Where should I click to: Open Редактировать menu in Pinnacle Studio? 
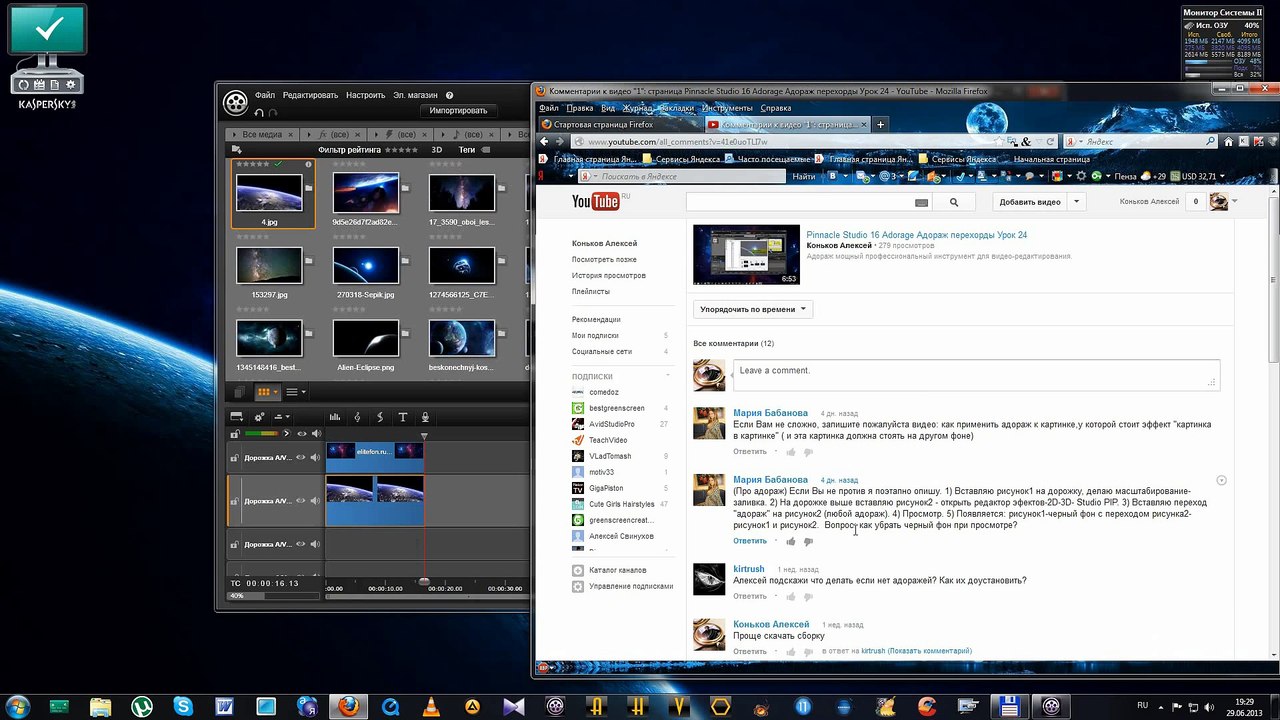310,95
